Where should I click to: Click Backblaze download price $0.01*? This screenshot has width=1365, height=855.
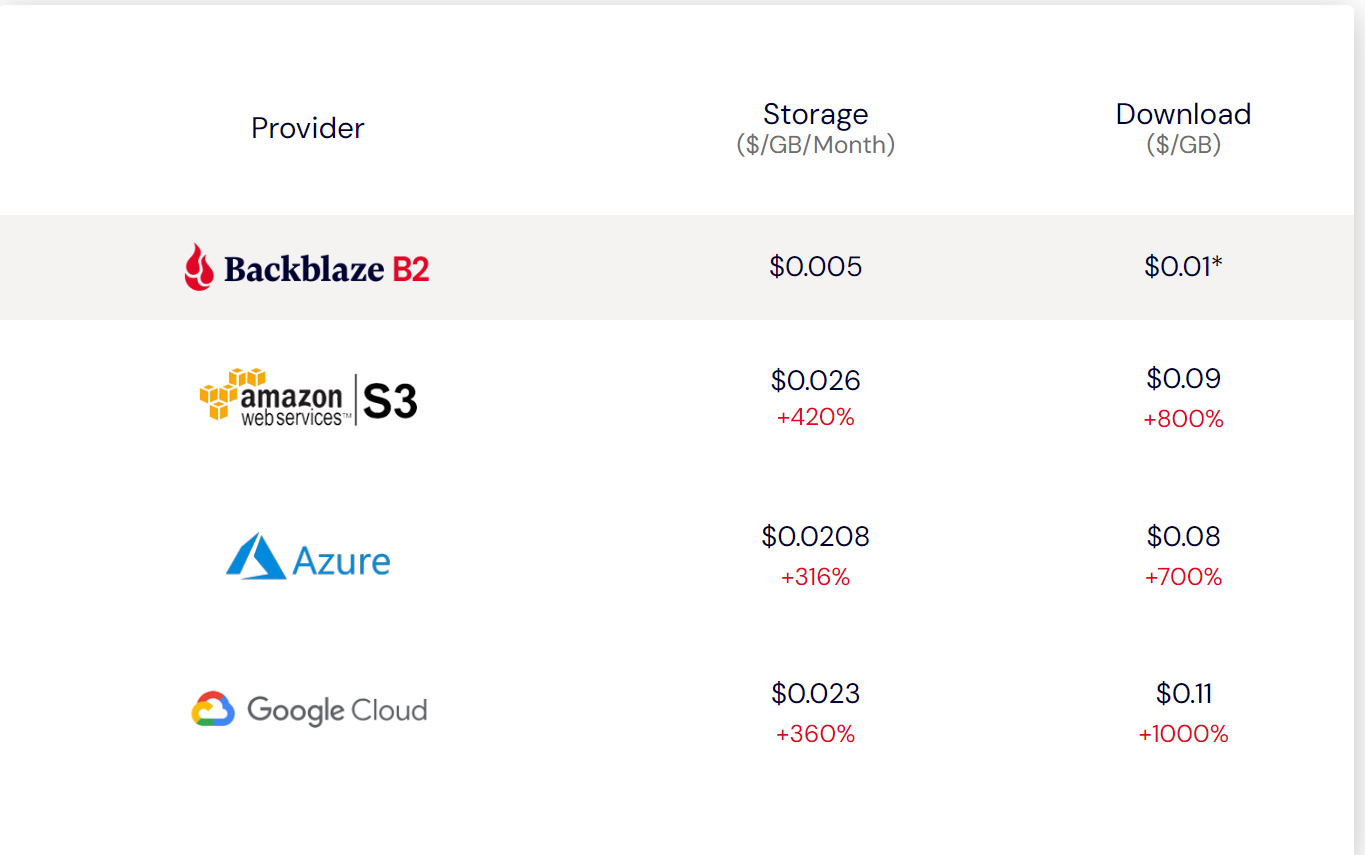[x=1184, y=266]
